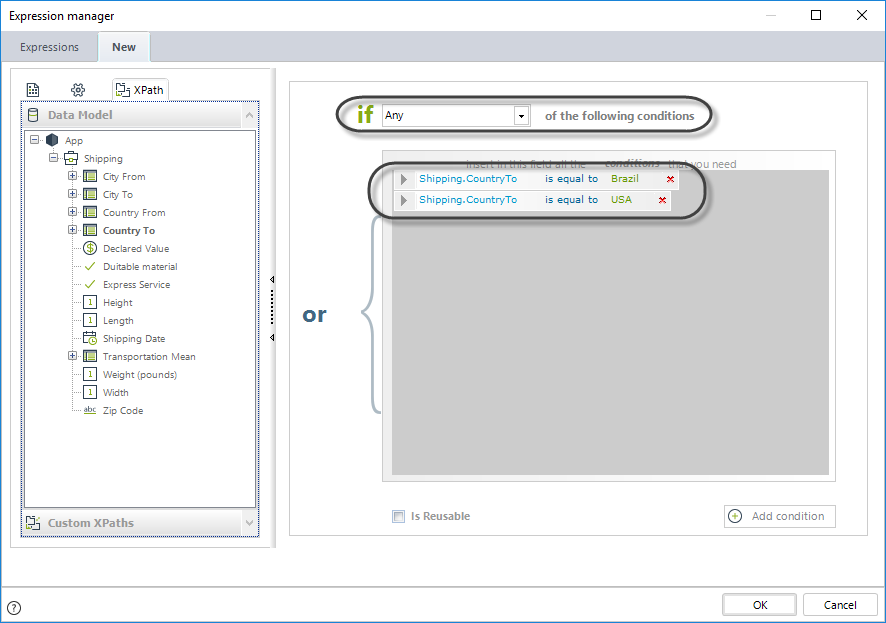Expand the USA condition row arrow
Screen dimensions: 886x623
(403, 200)
